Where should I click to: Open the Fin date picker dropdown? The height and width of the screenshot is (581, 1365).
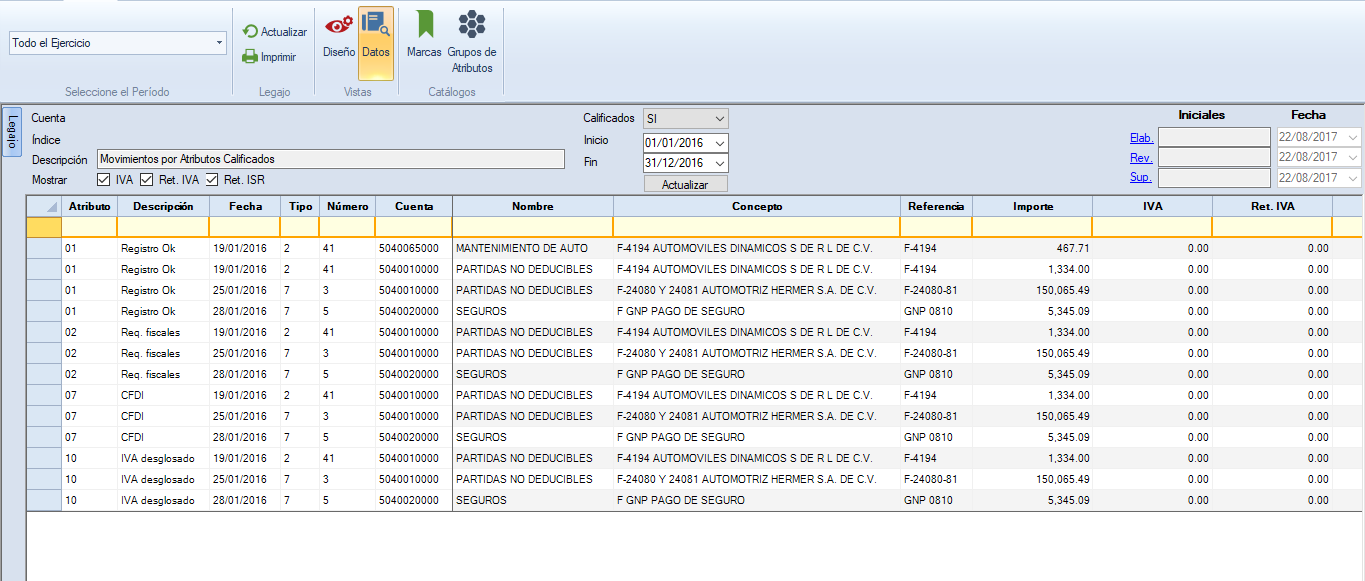tap(720, 163)
